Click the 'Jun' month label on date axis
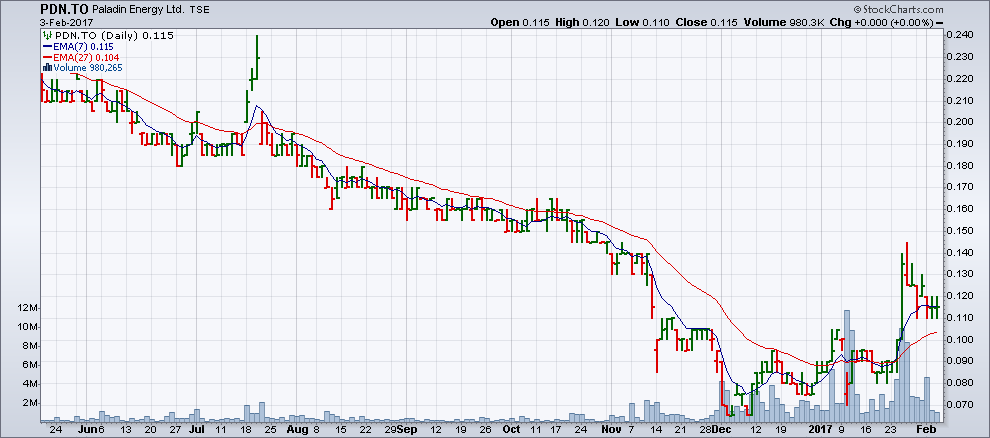 coord(88,429)
